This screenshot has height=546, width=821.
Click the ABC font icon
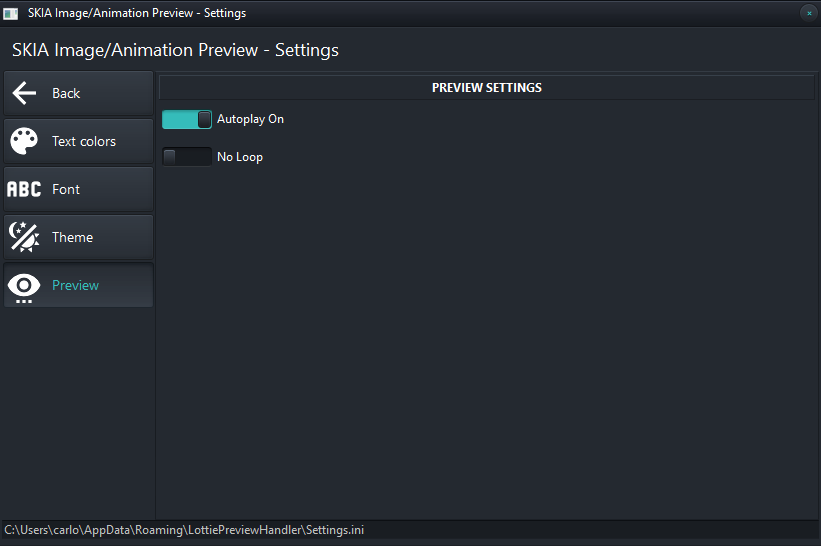pyautogui.click(x=24, y=189)
